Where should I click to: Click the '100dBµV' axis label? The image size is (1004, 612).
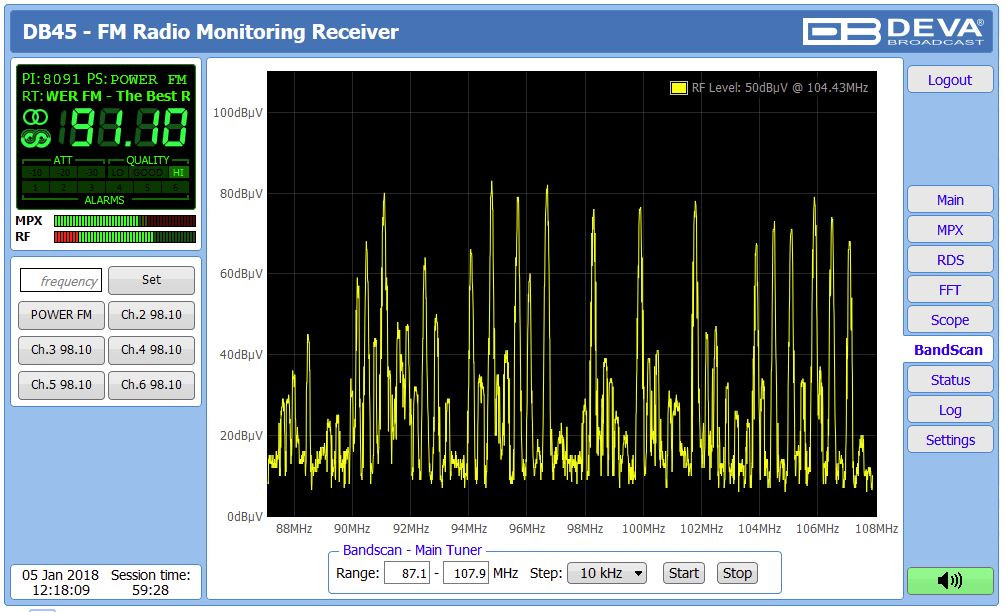tap(238, 113)
